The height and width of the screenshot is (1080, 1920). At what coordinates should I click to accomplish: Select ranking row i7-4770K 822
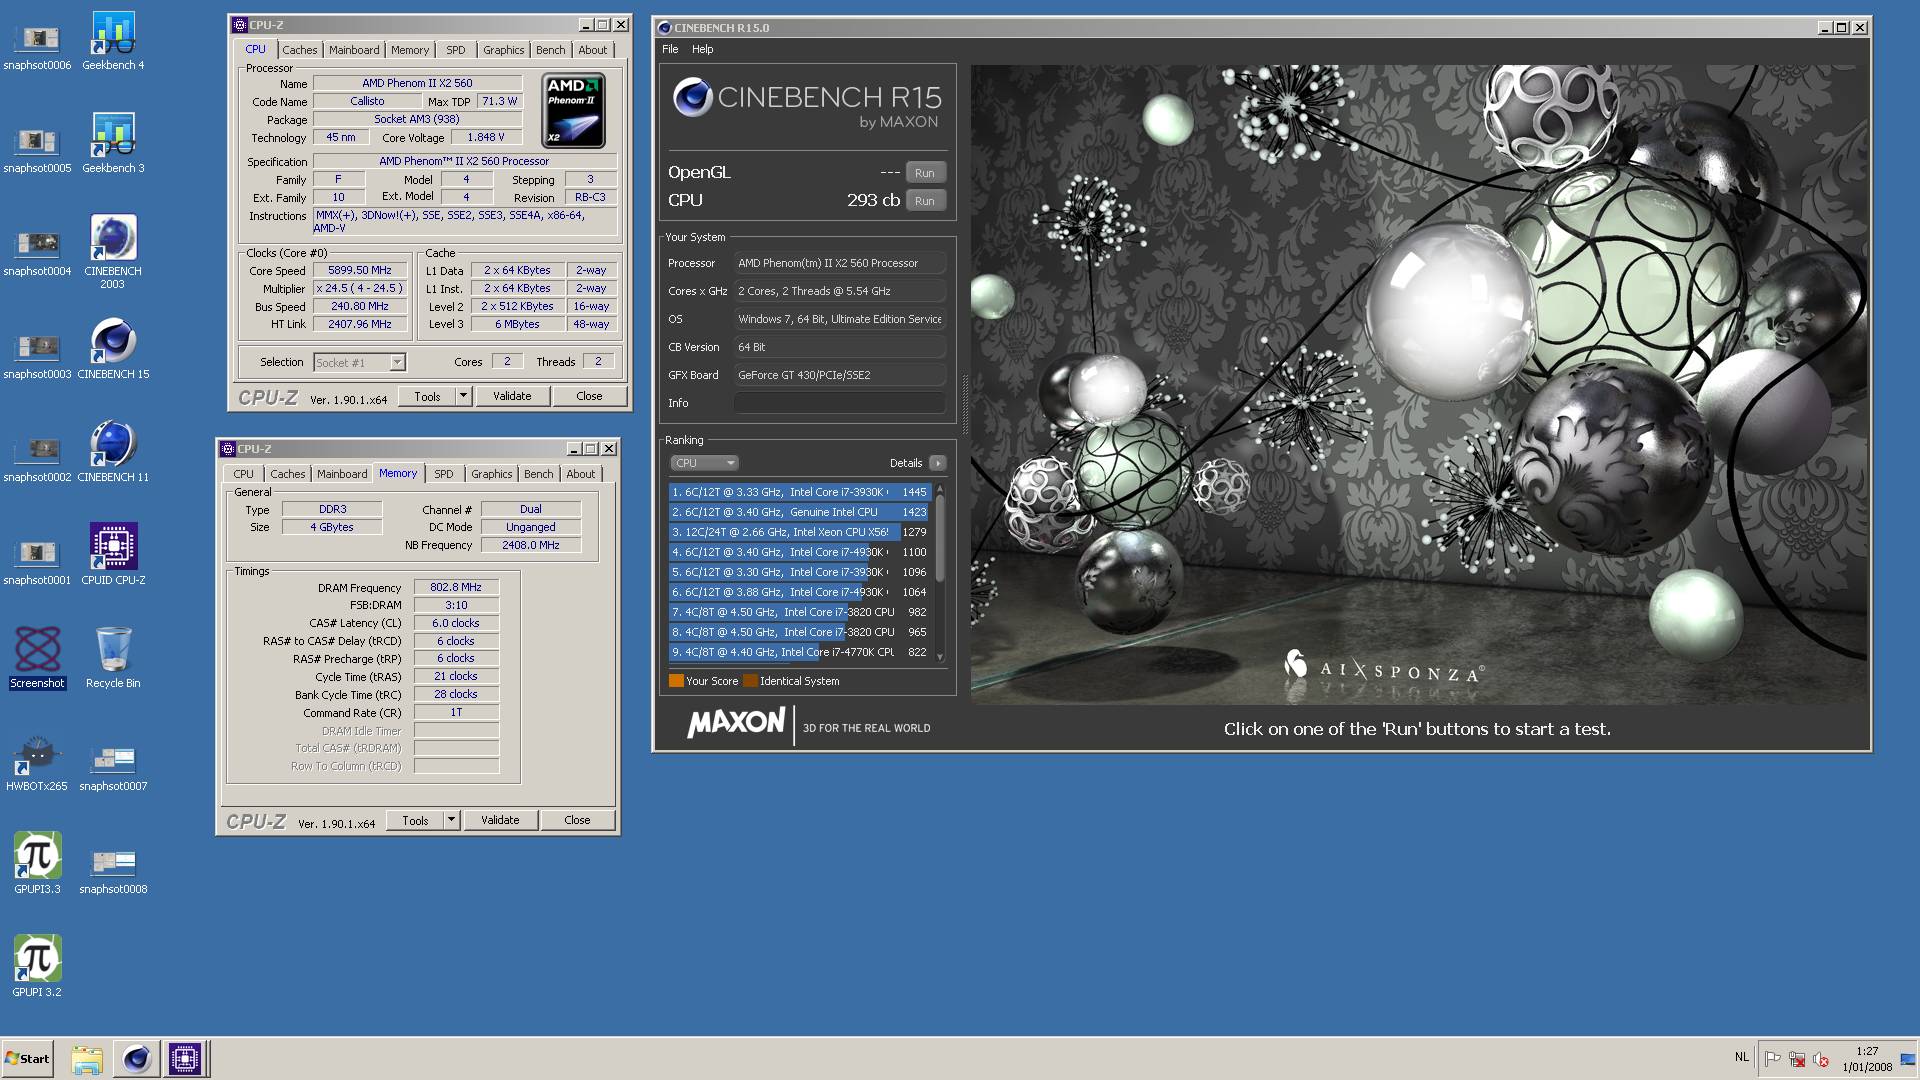(x=800, y=652)
